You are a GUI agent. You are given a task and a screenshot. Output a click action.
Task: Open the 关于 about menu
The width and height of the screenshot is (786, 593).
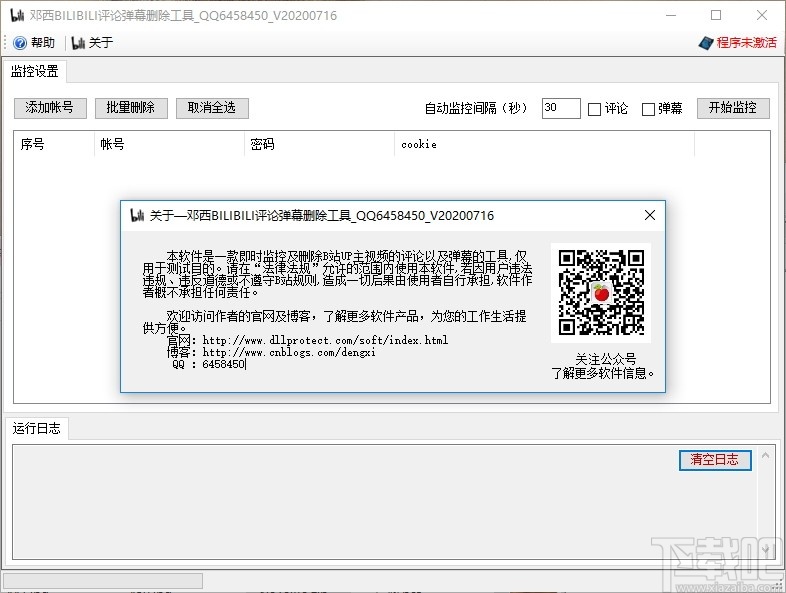click(x=93, y=43)
